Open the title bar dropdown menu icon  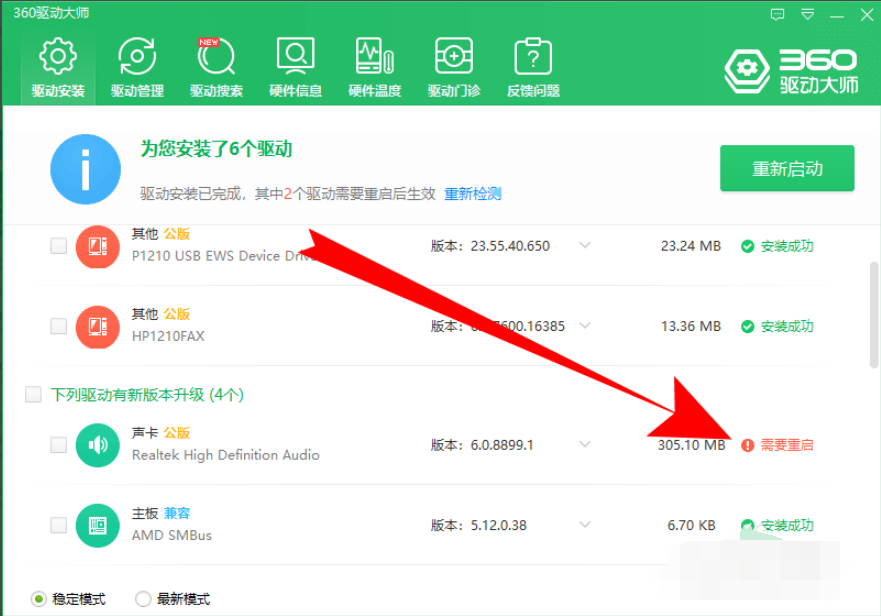tap(807, 15)
